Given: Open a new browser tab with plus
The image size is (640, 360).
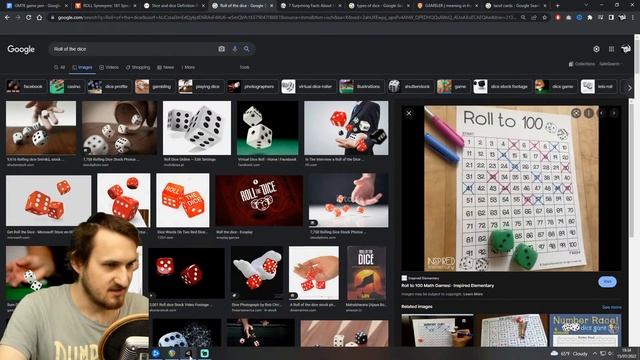Looking at the screenshot, I should 558,6.
